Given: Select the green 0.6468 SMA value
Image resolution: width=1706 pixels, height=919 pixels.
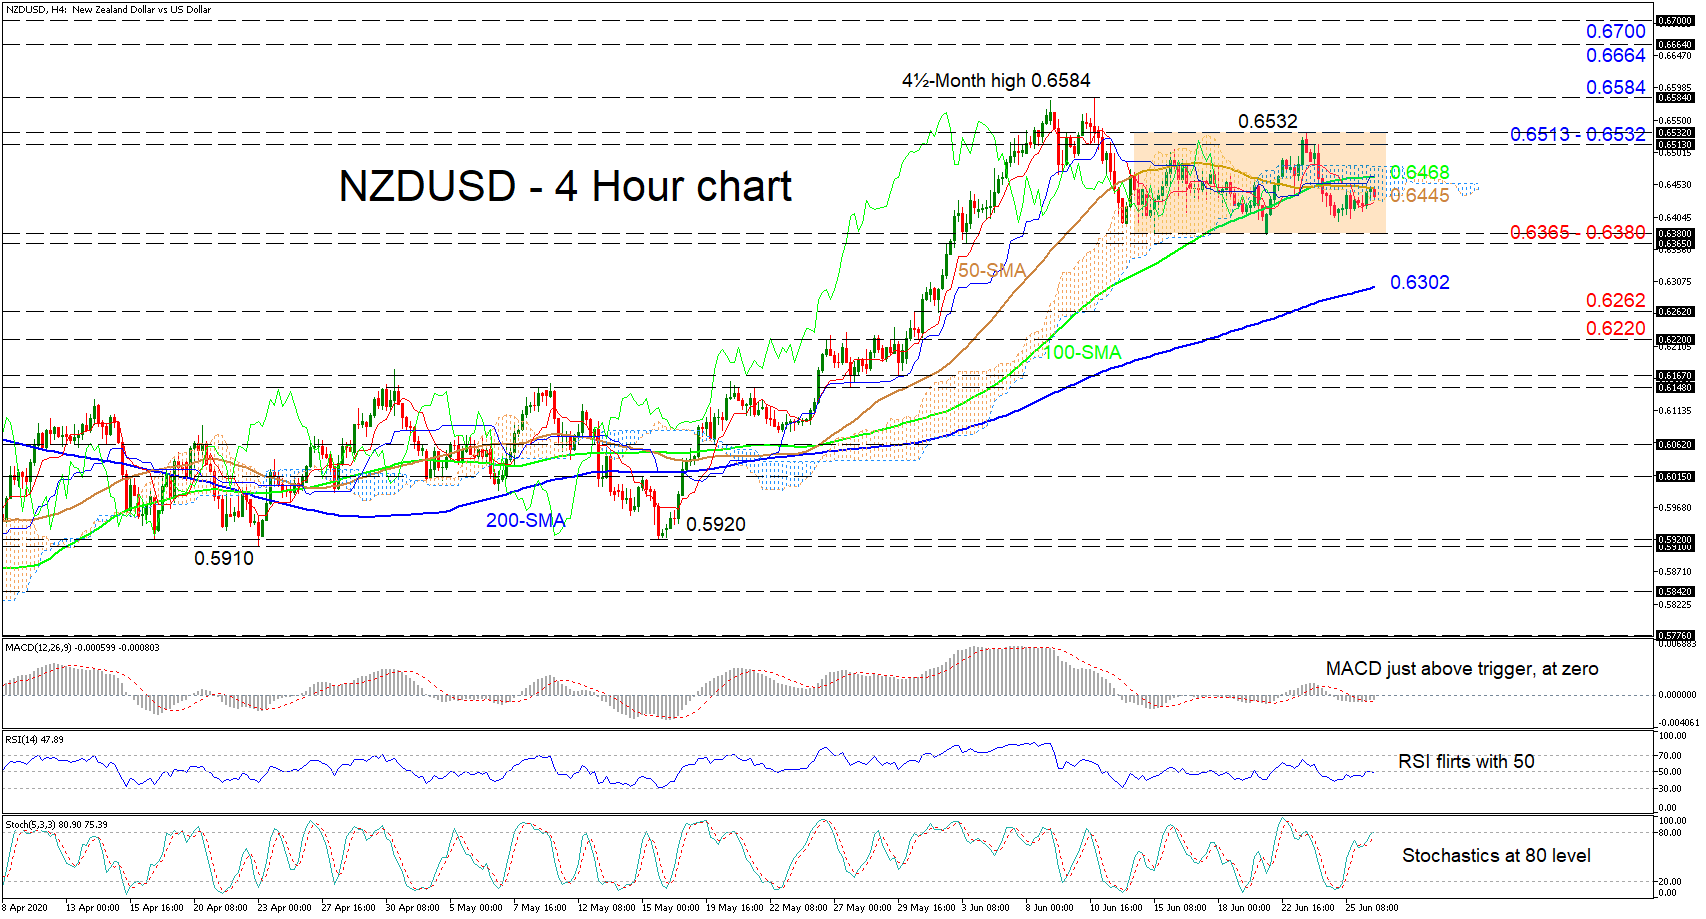Looking at the screenshot, I should coord(1419,173).
